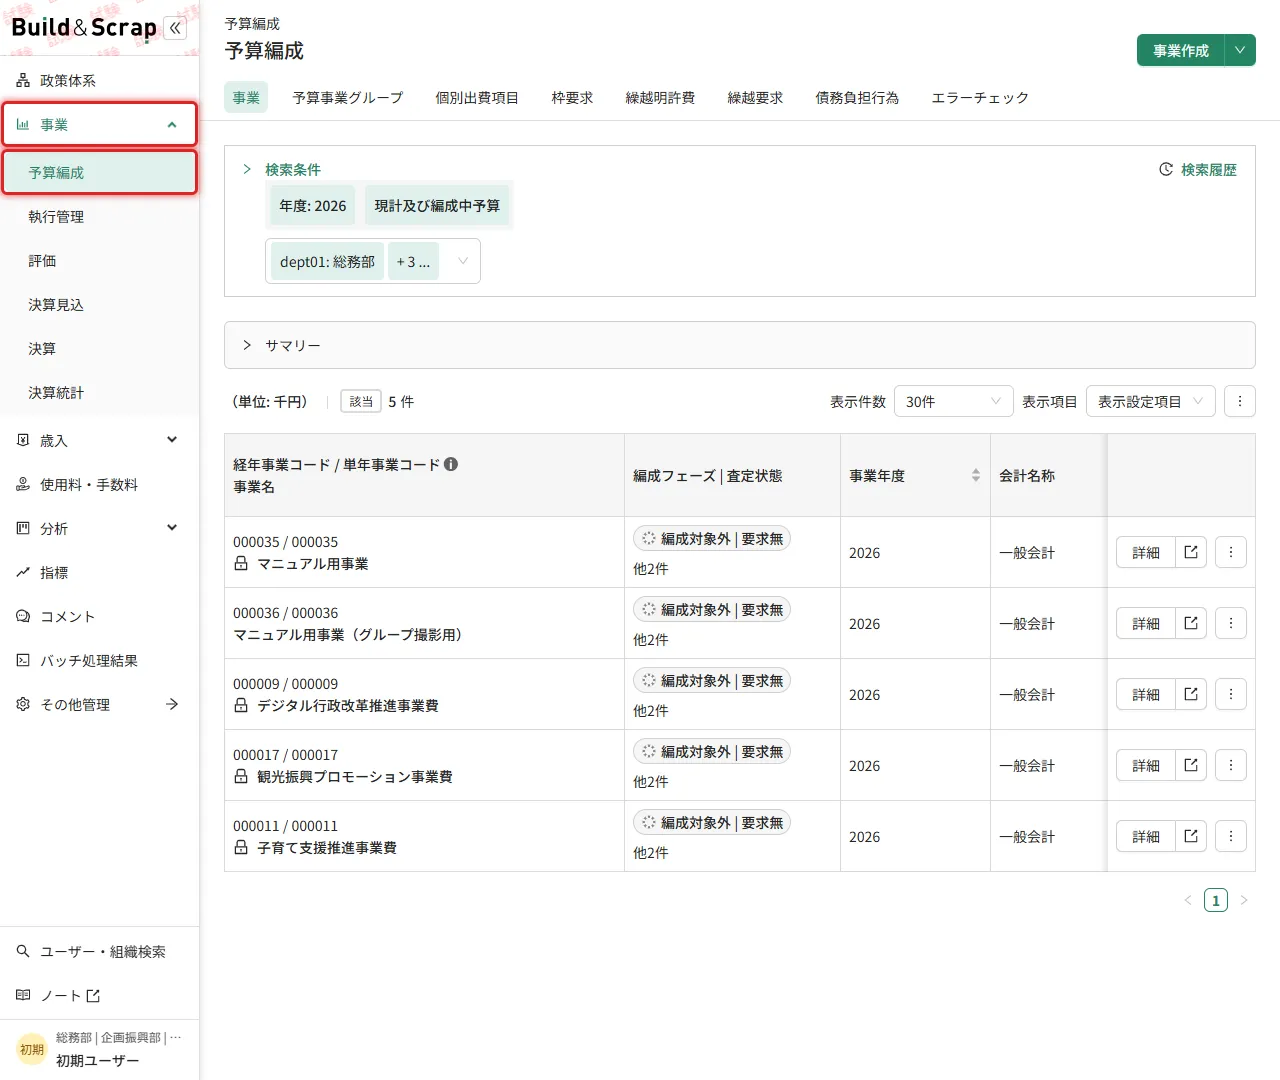
Task: Open more actions for row 000035
Action: 1231,553
